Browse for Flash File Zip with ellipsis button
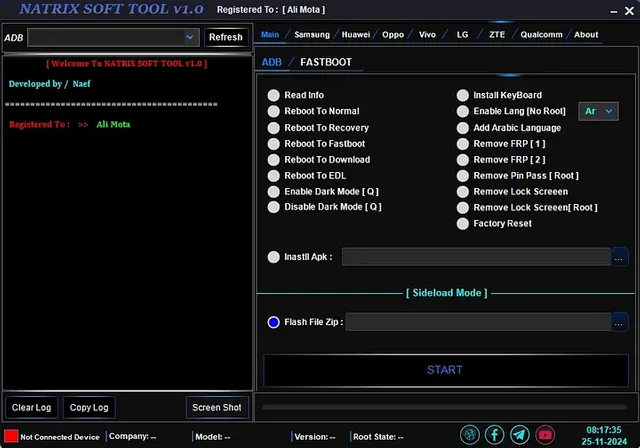Screen dimensions: 640x448 pyautogui.click(x=619, y=322)
